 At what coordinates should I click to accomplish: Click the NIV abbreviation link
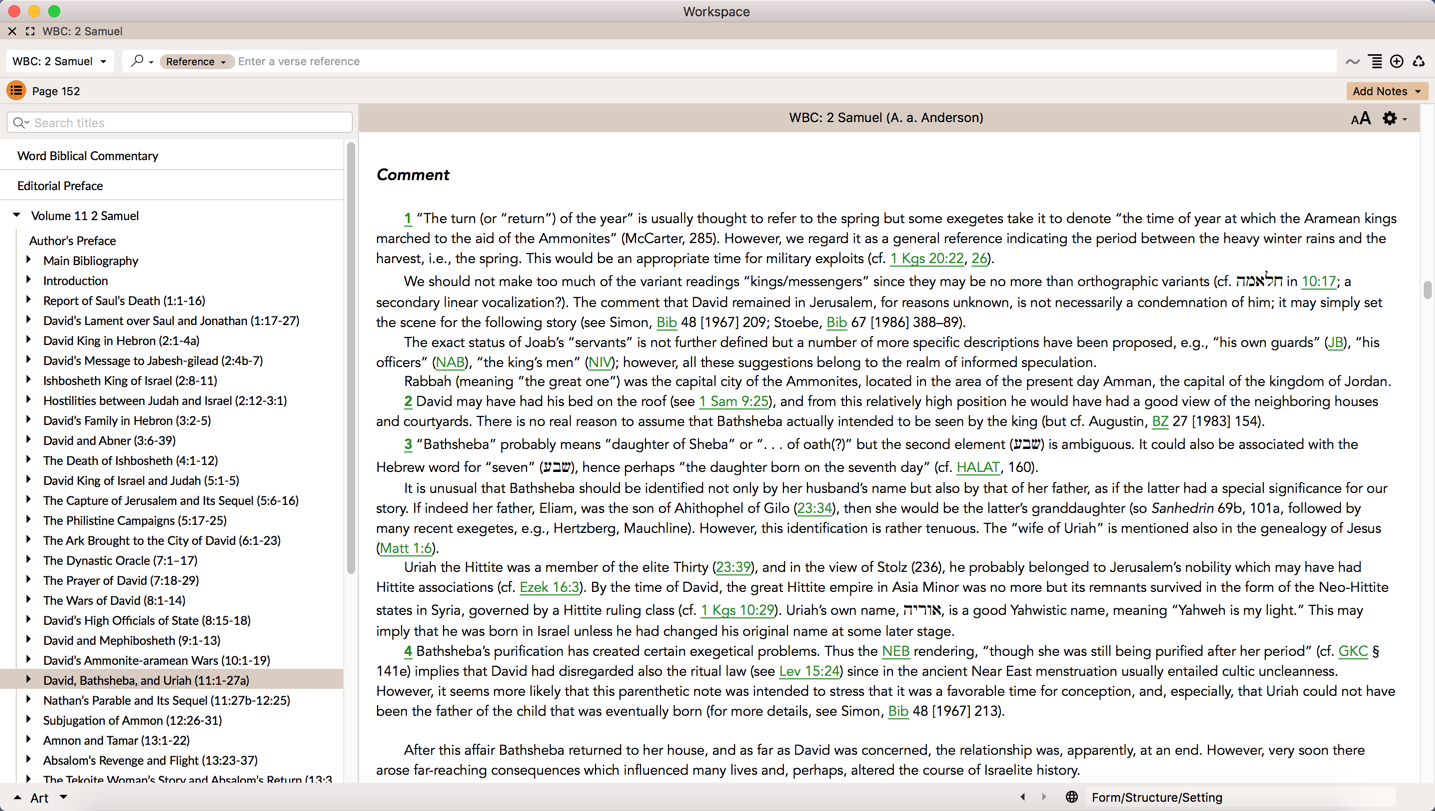(x=600, y=363)
